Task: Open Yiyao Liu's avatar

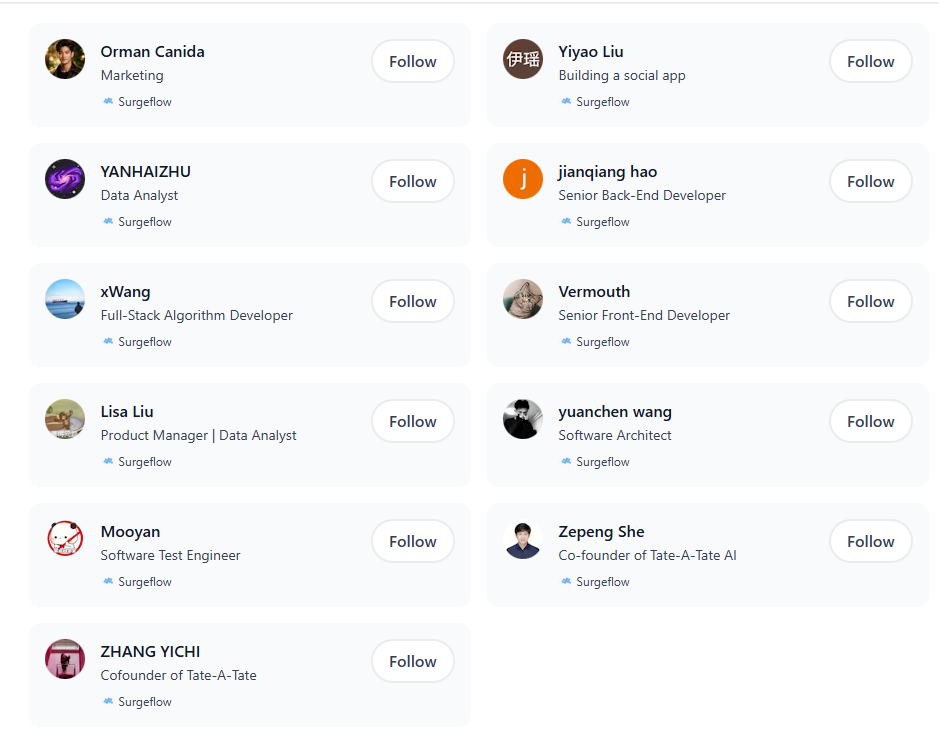Action: [x=523, y=59]
